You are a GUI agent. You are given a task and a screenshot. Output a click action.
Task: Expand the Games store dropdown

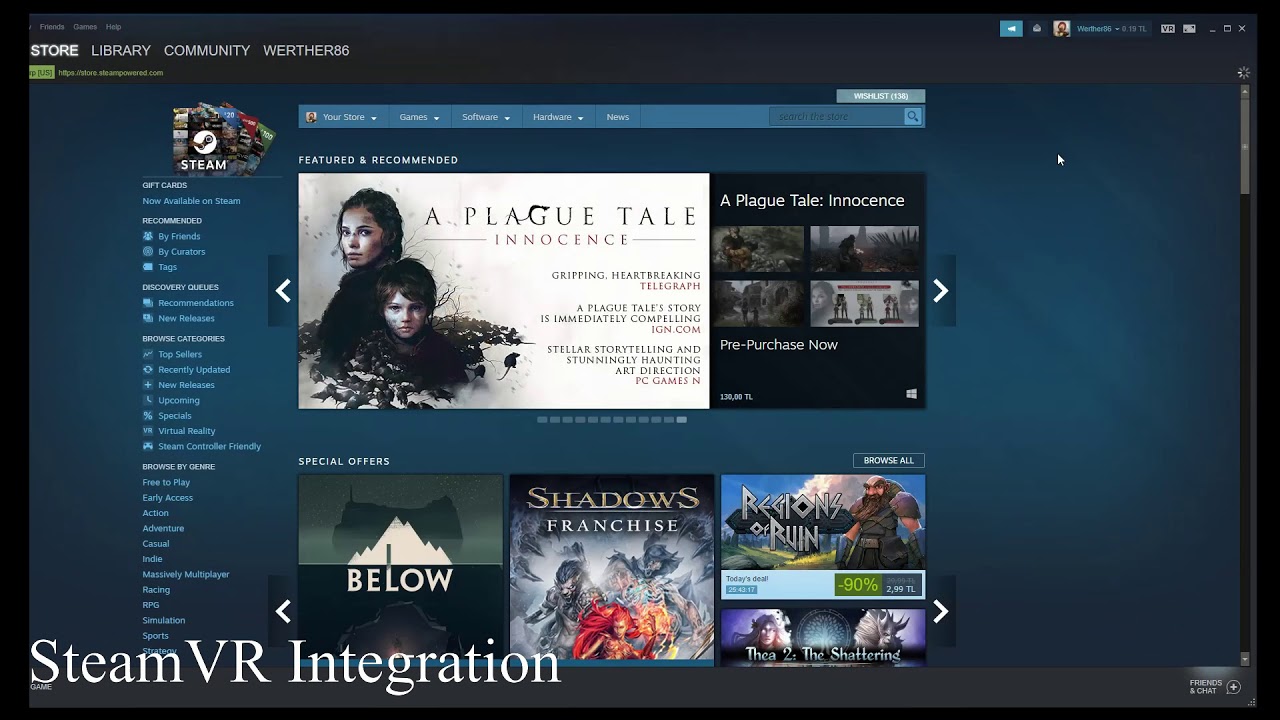click(x=419, y=117)
